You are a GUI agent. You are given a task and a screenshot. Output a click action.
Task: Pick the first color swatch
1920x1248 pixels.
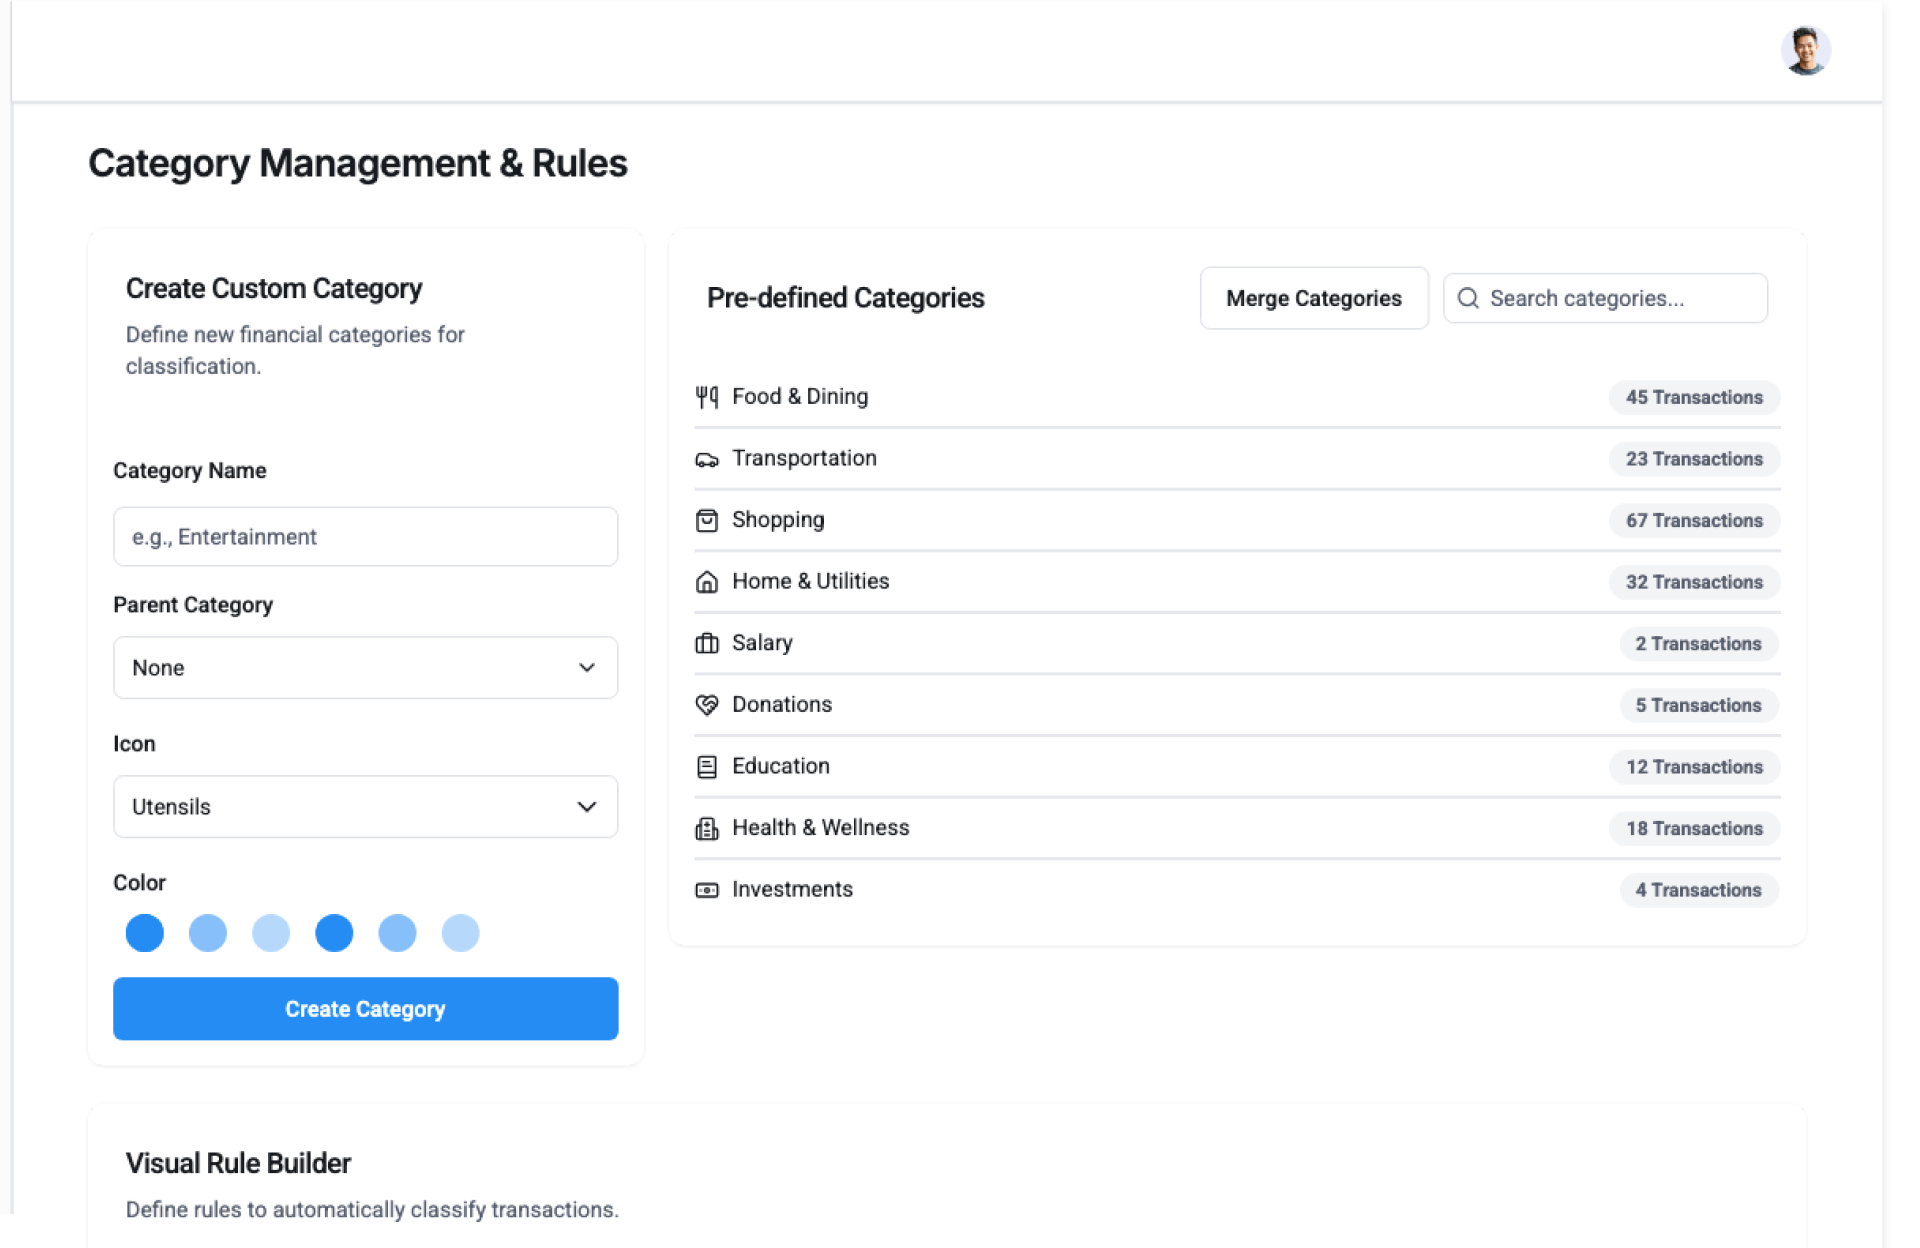(x=145, y=933)
